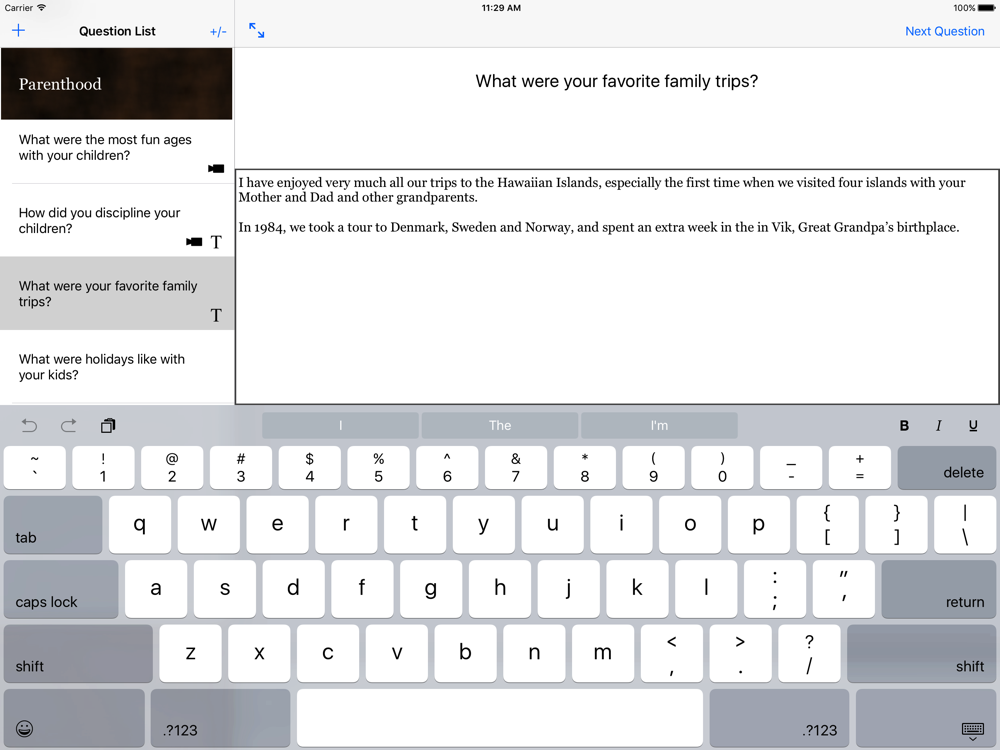Tap the return key

point(939,589)
